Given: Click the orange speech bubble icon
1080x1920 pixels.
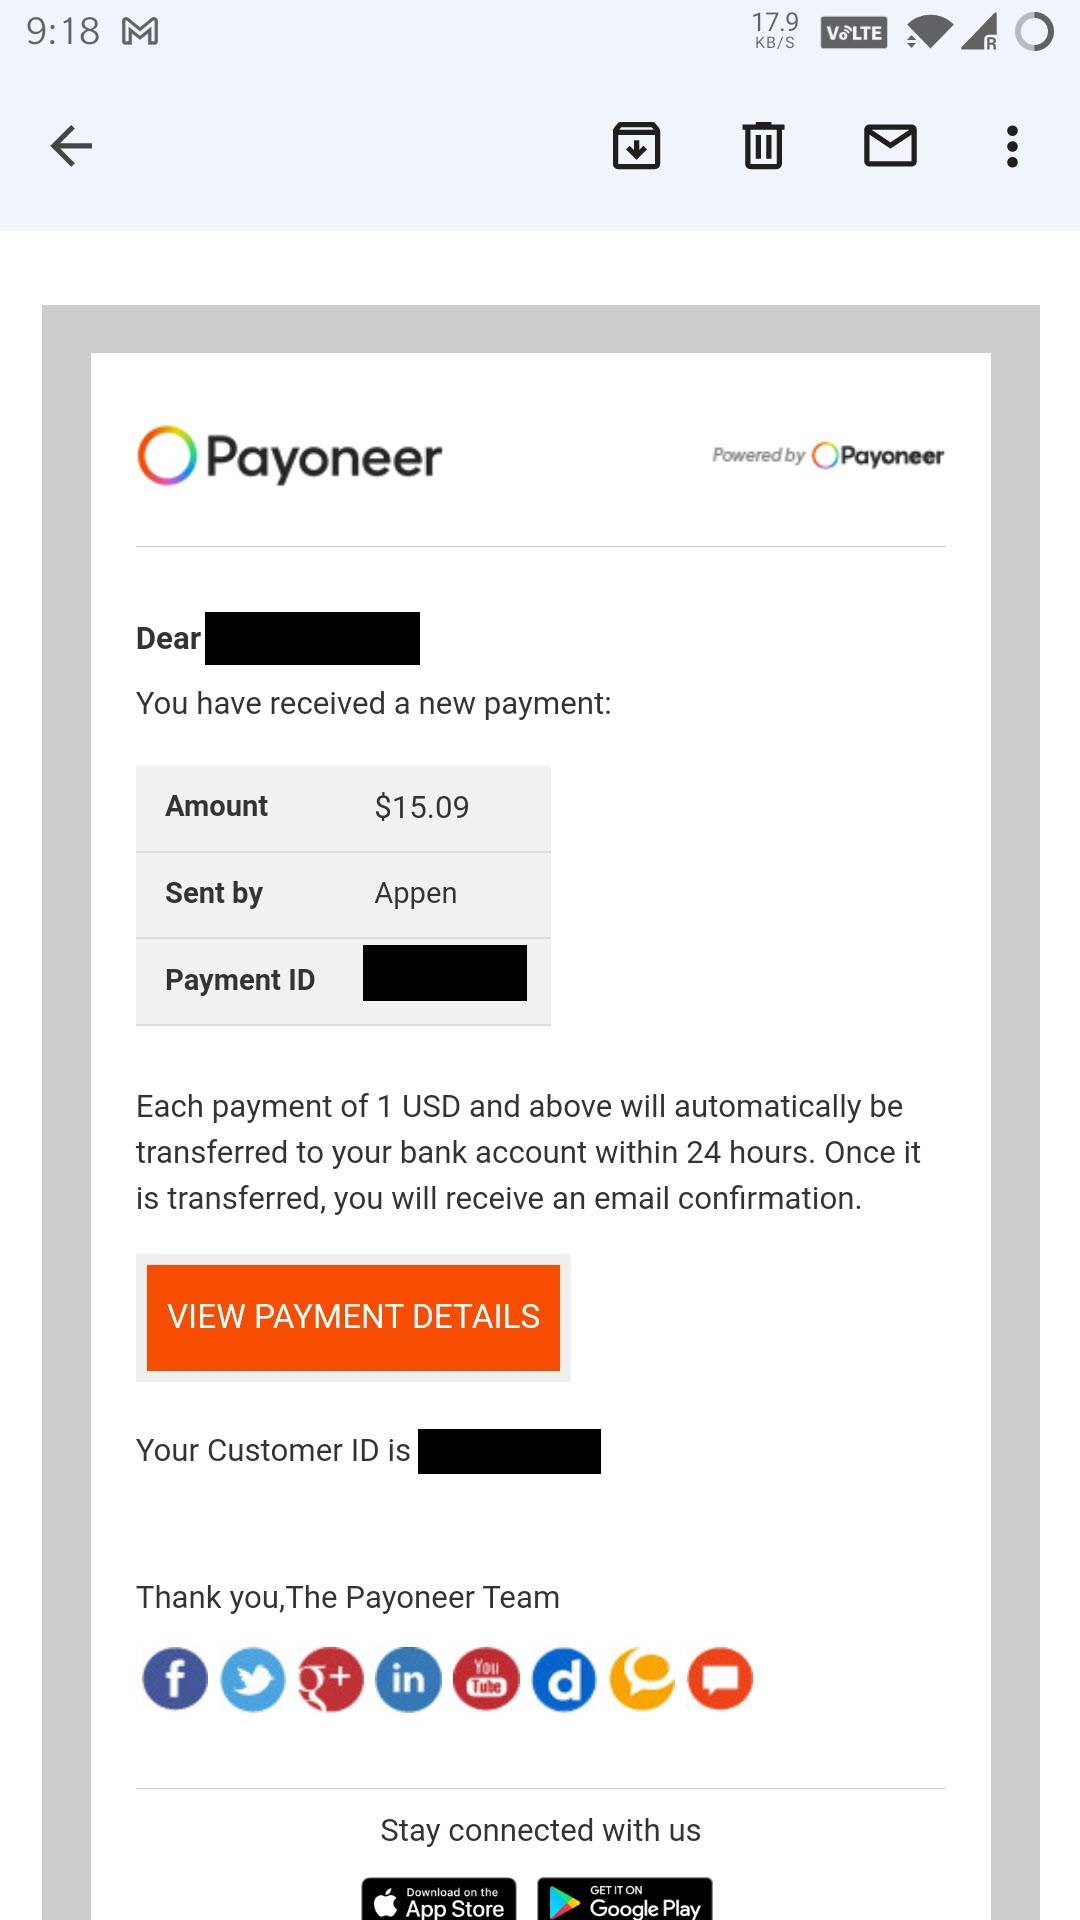Looking at the screenshot, I should point(720,1679).
